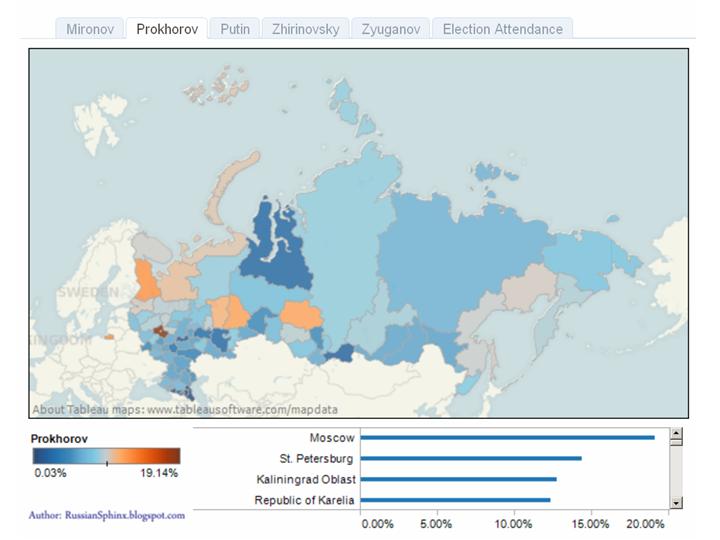Click the bar chart scroll up arrow

pyautogui.click(x=676, y=433)
